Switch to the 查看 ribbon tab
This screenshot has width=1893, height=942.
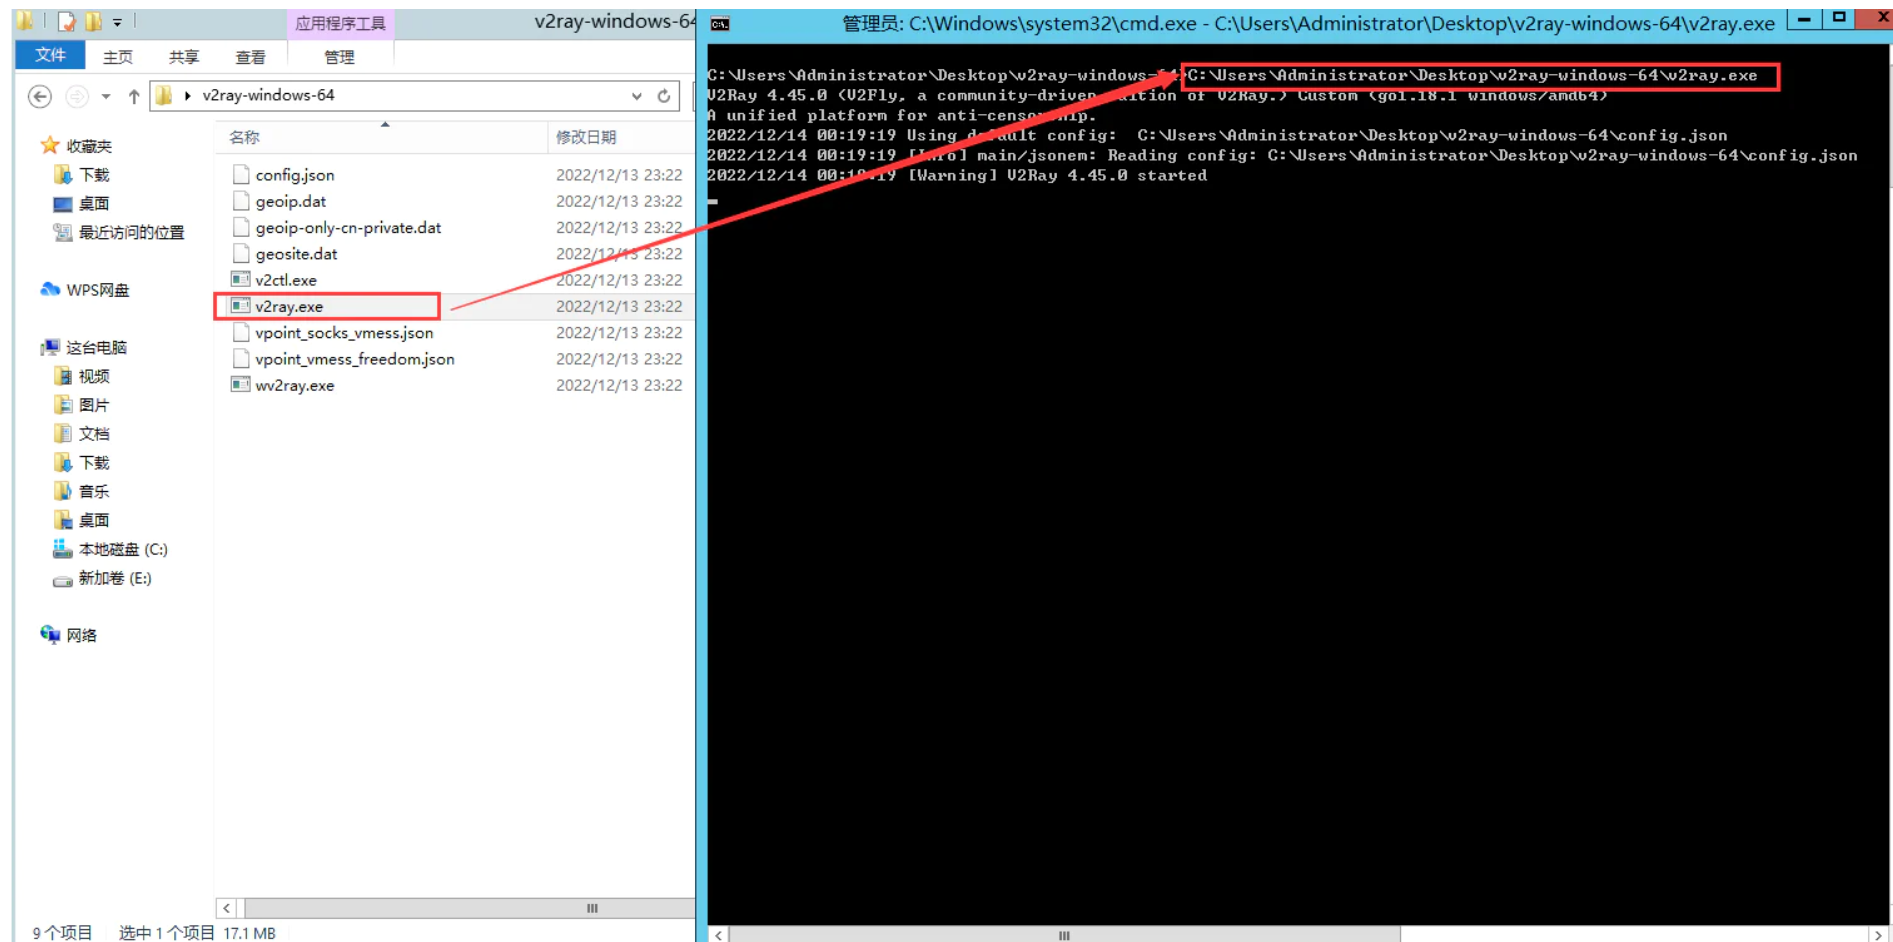coord(250,57)
